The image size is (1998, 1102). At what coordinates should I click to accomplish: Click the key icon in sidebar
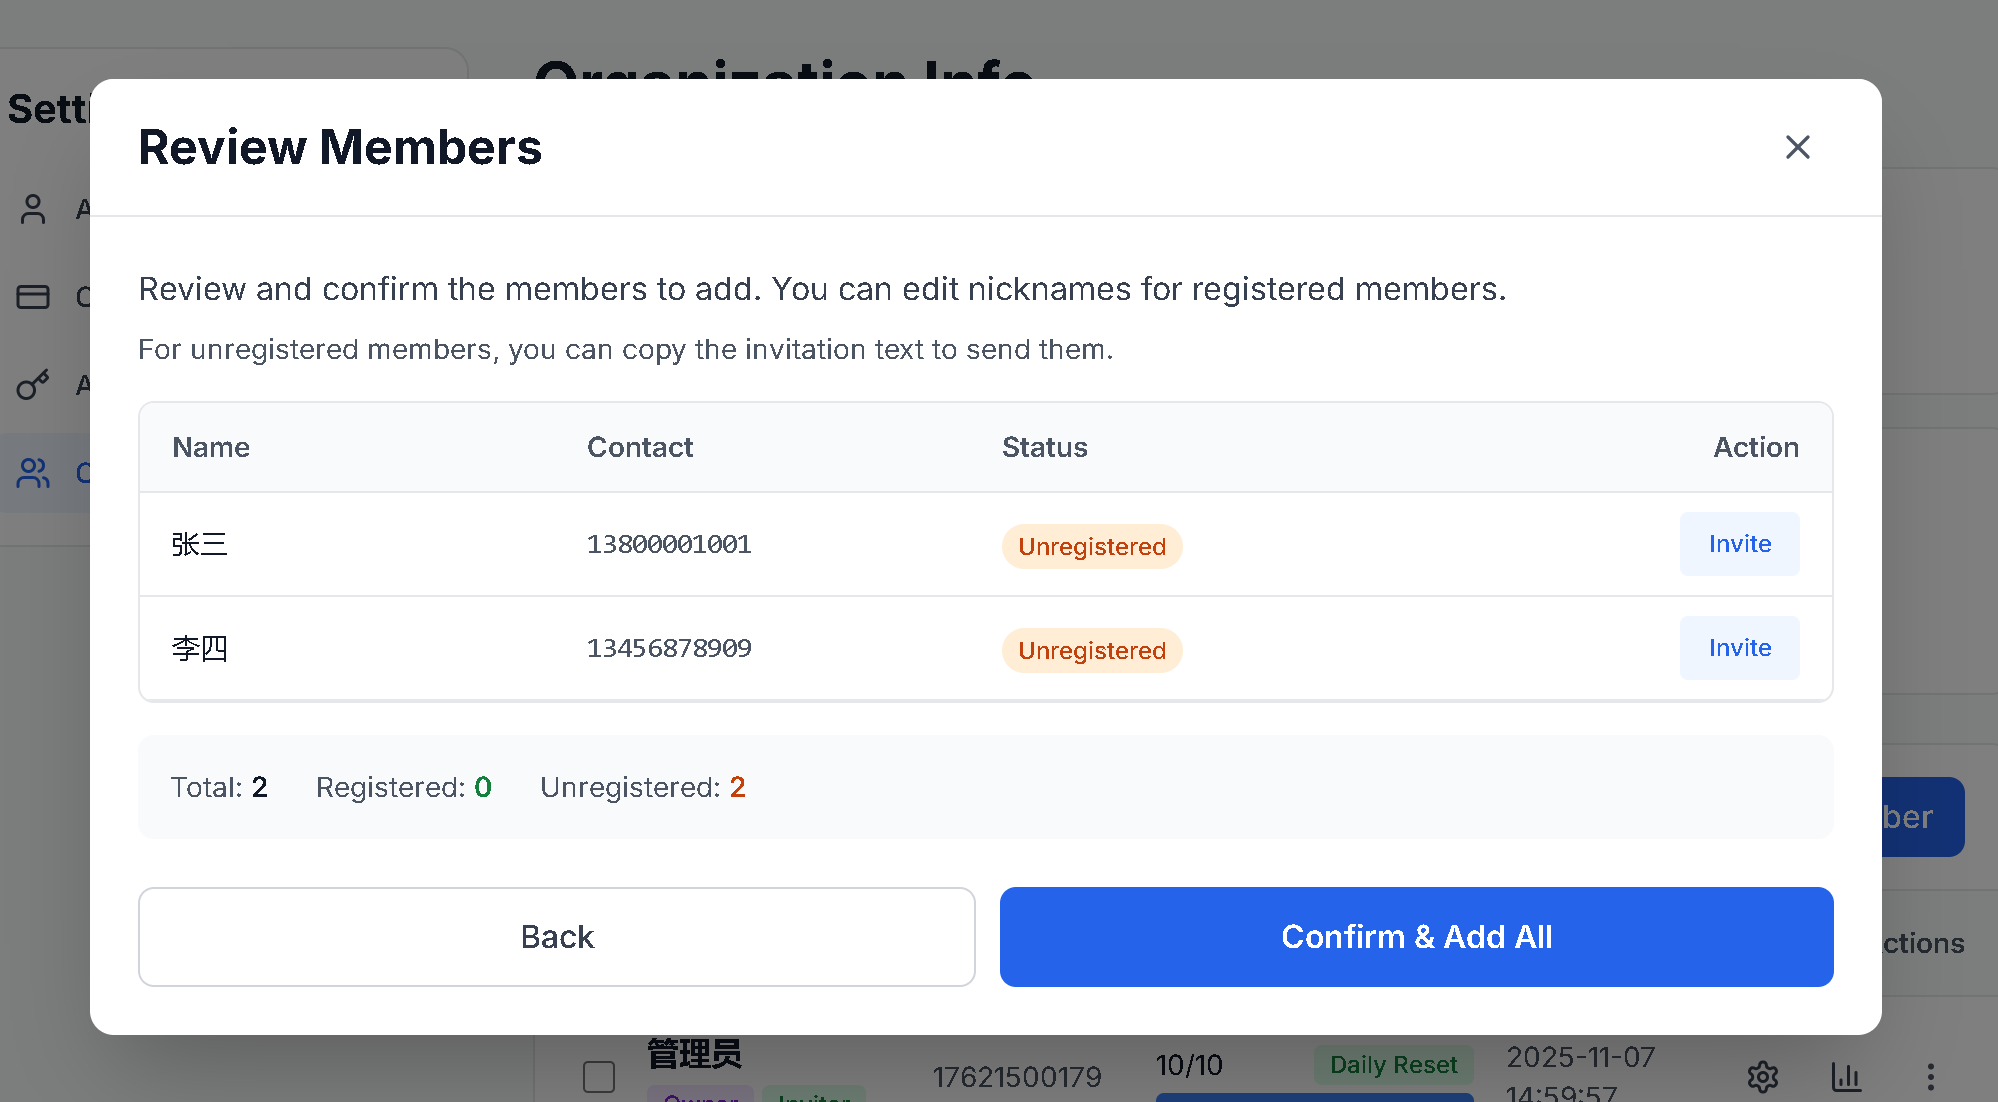(x=33, y=385)
